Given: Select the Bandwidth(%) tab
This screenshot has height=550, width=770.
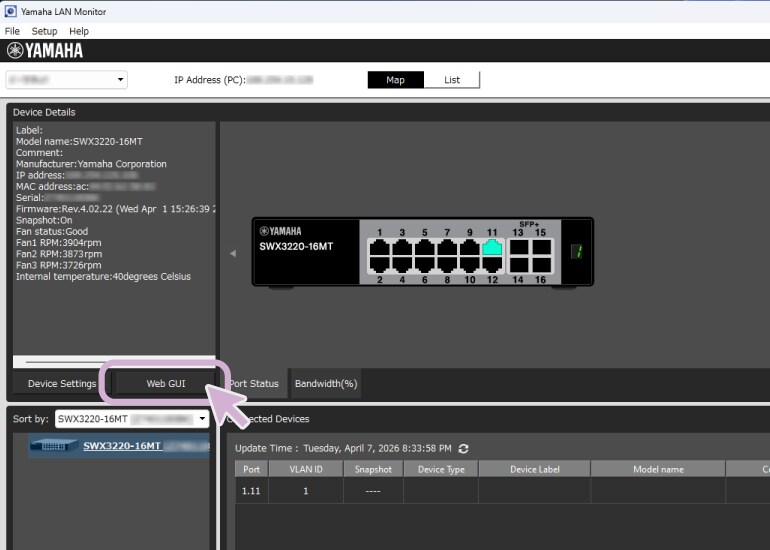Looking at the screenshot, I should 326,384.
